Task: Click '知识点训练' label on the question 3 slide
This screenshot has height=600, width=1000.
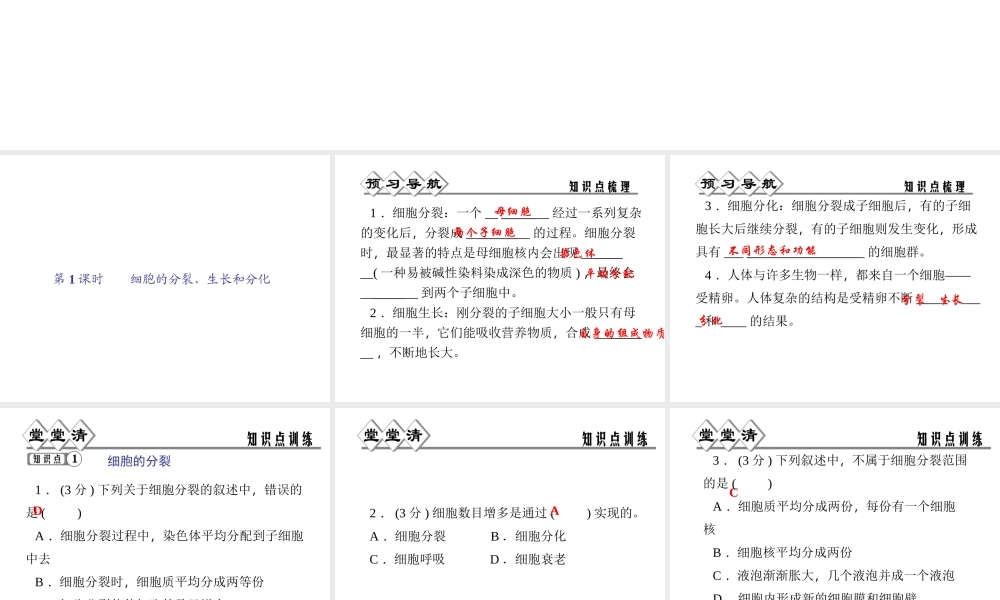Action: pos(950,439)
